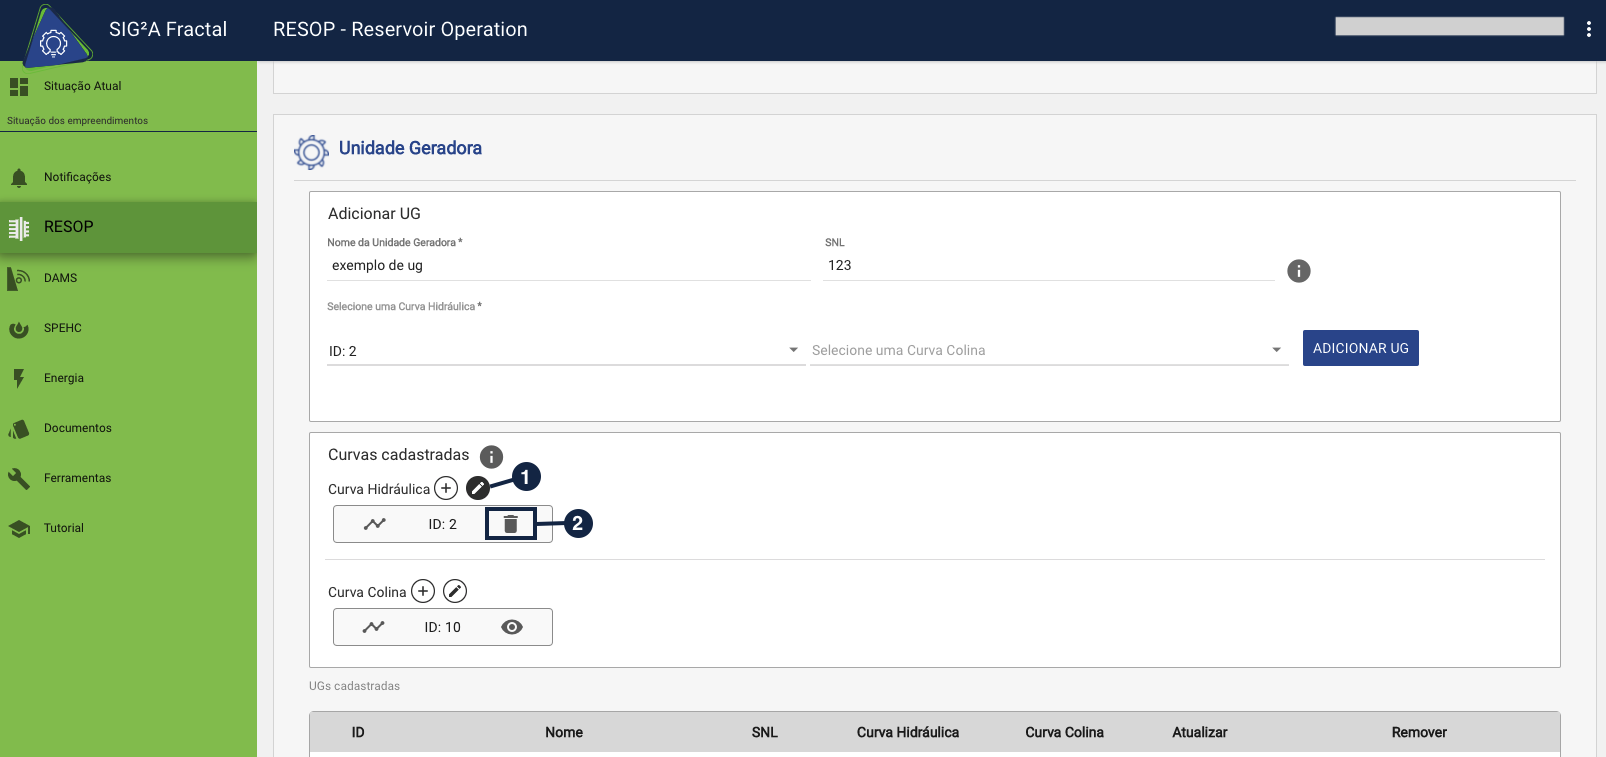Add a new Curva Hidráulica with plus icon
The height and width of the screenshot is (757, 1606).
coord(446,488)
